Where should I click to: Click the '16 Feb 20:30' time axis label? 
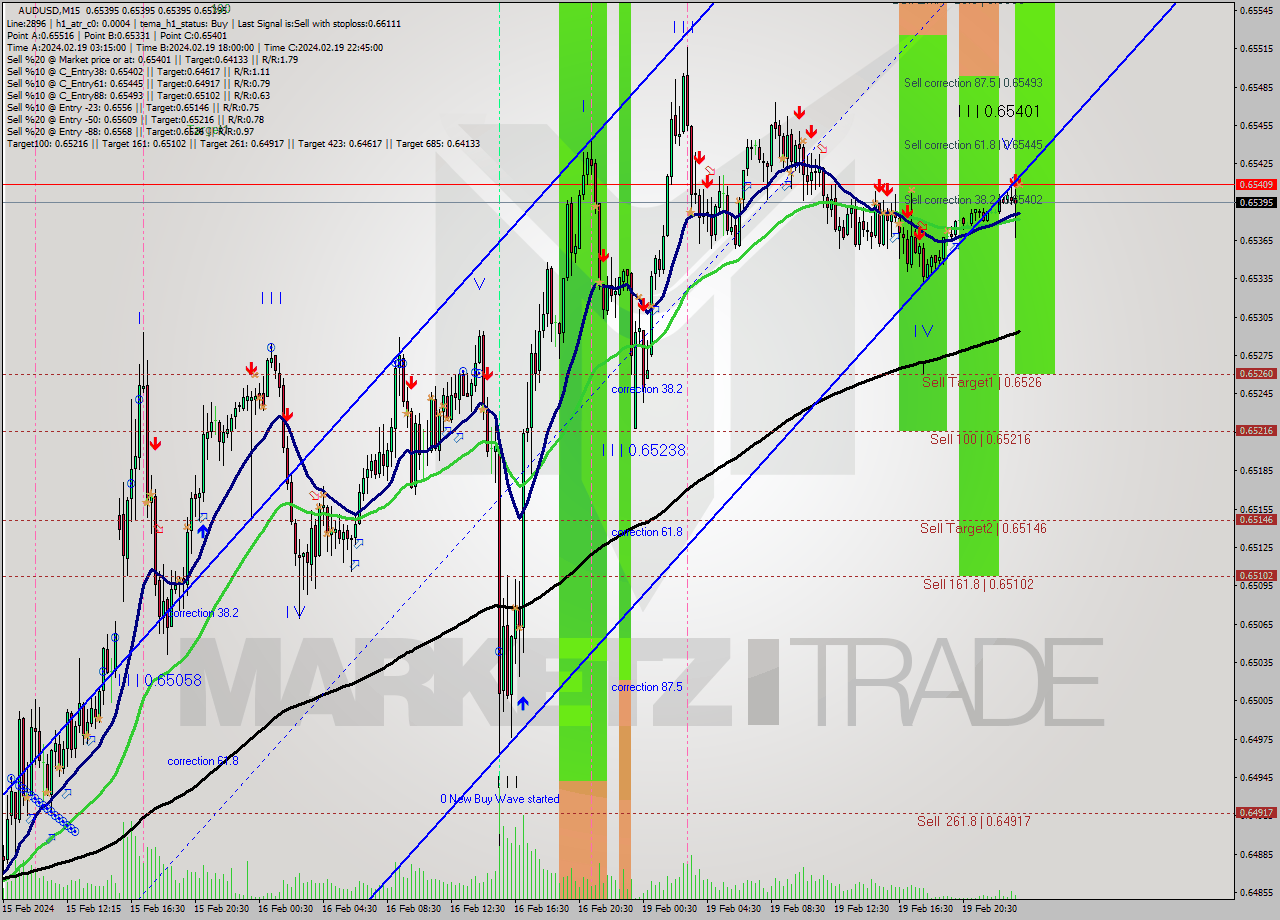(605, 909)
